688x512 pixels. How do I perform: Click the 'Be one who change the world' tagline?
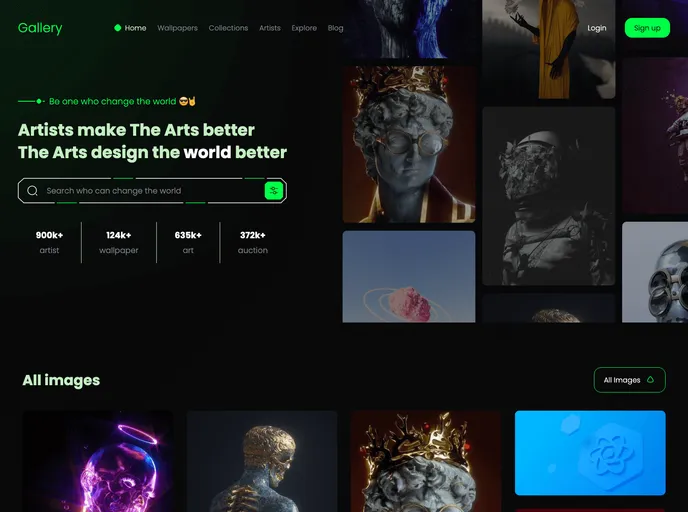(x=122, y=101)
